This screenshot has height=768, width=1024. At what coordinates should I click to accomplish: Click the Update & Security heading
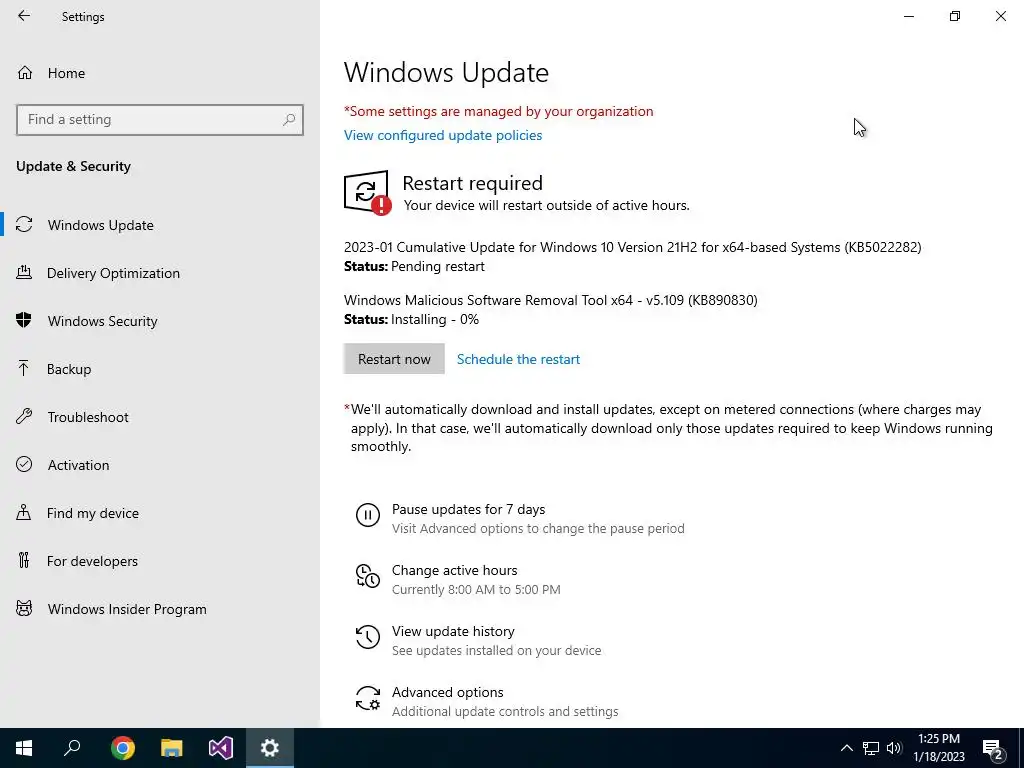click(73, 167)
